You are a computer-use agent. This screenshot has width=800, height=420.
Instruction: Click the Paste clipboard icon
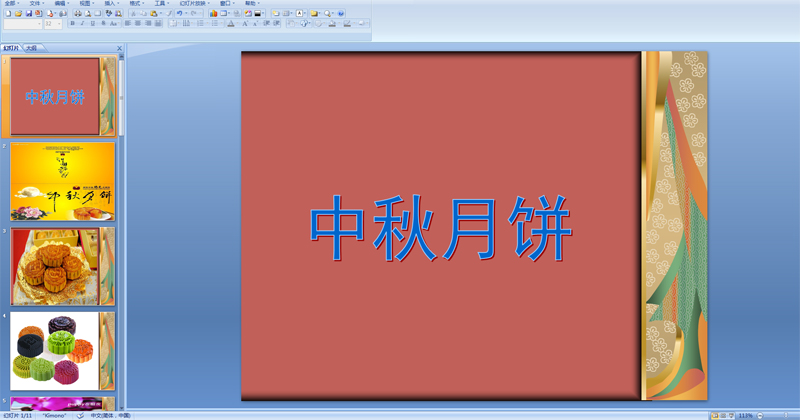pos(154,13)
